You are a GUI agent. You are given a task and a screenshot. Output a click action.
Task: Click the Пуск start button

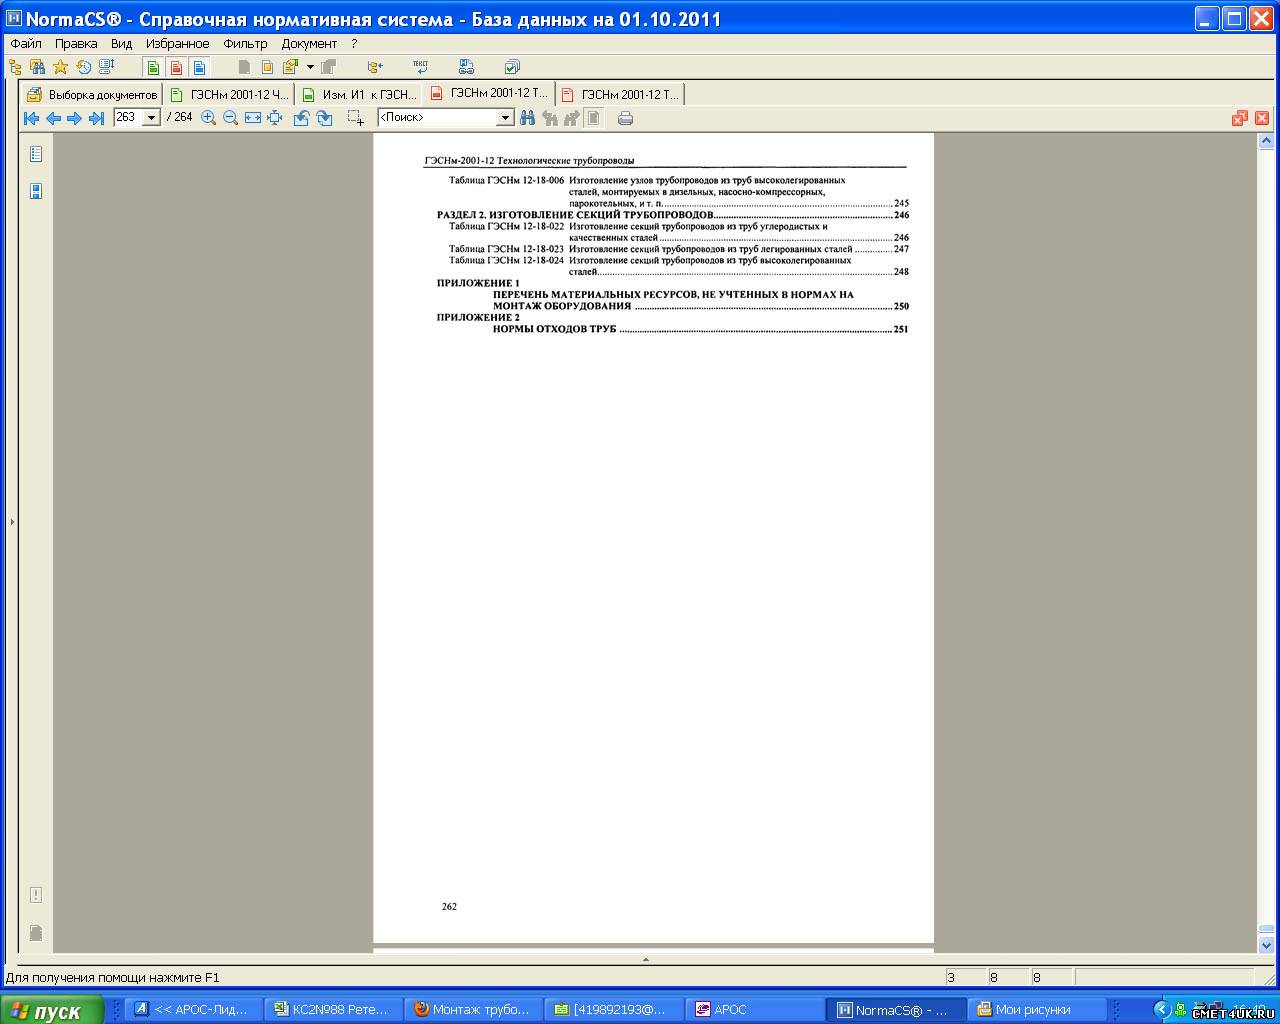point(52,1010)
